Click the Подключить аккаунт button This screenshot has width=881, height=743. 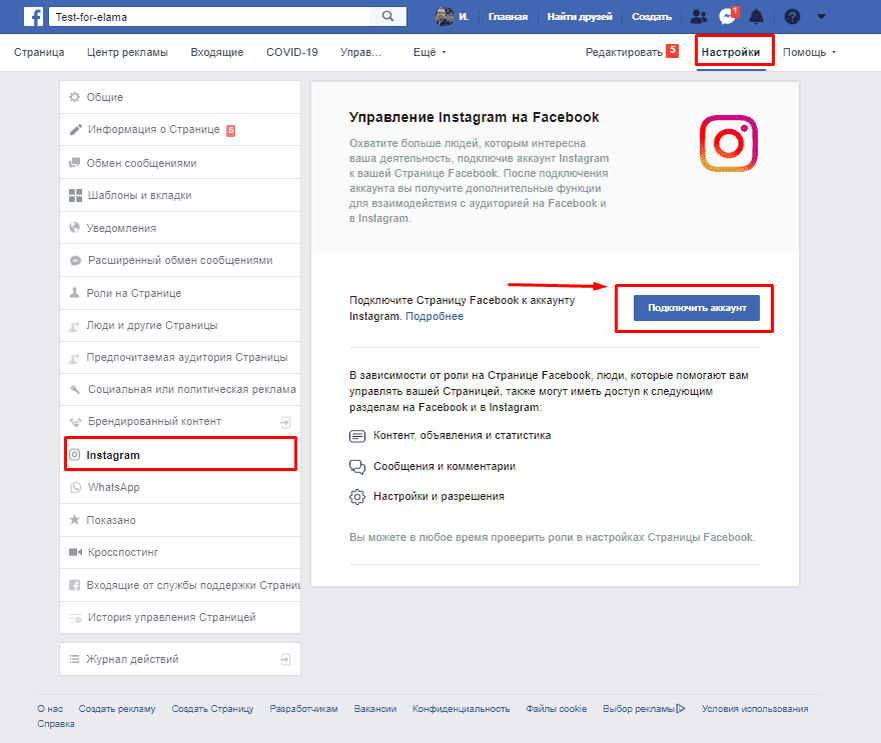tap(697, 308)
